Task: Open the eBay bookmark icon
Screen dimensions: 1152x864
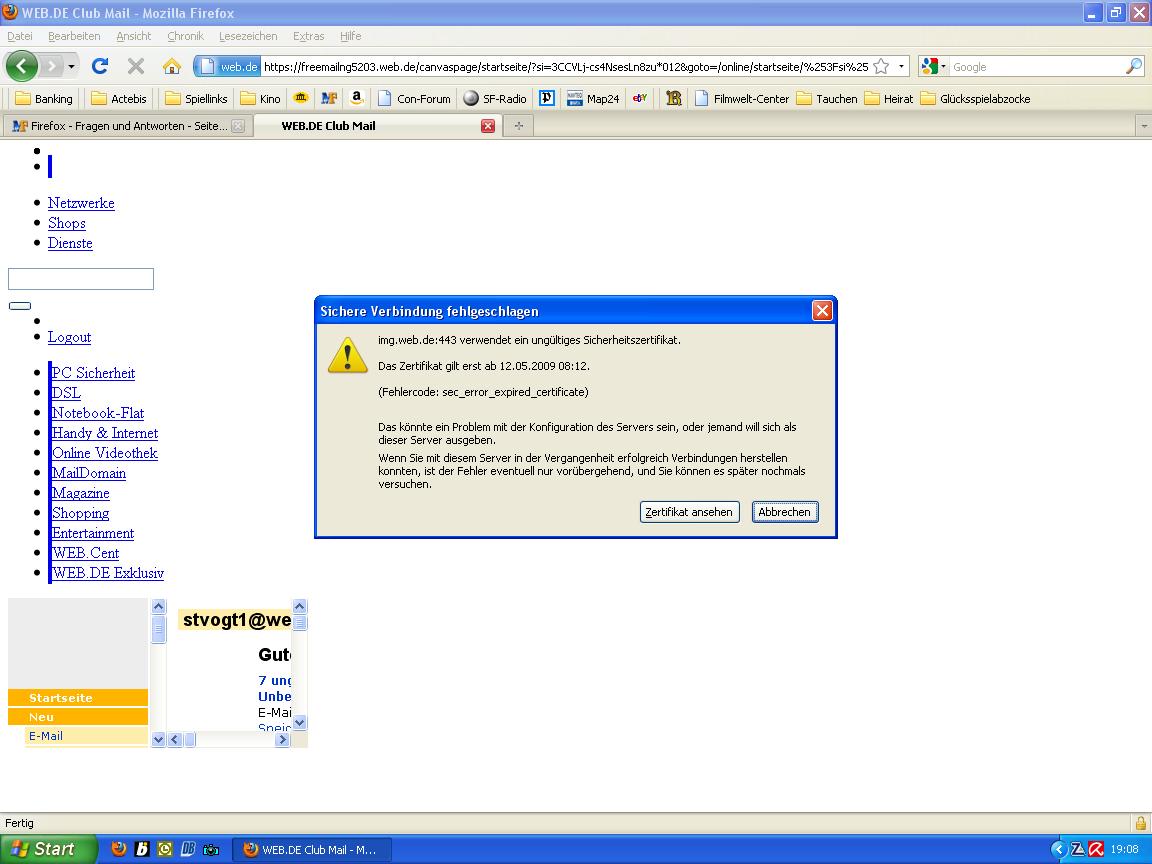Action: tap(640, 98)
